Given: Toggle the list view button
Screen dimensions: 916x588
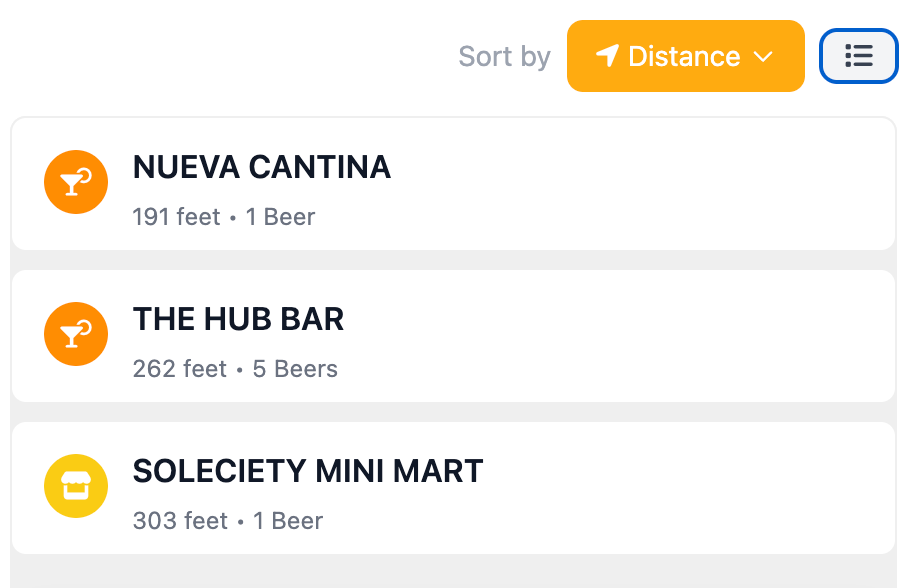Looking at the screenshot, I should click(x=858, y=56).
